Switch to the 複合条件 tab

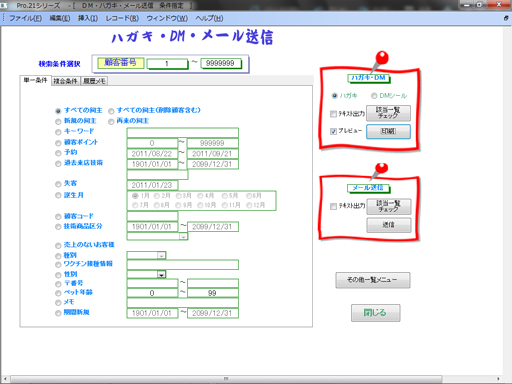65,81
